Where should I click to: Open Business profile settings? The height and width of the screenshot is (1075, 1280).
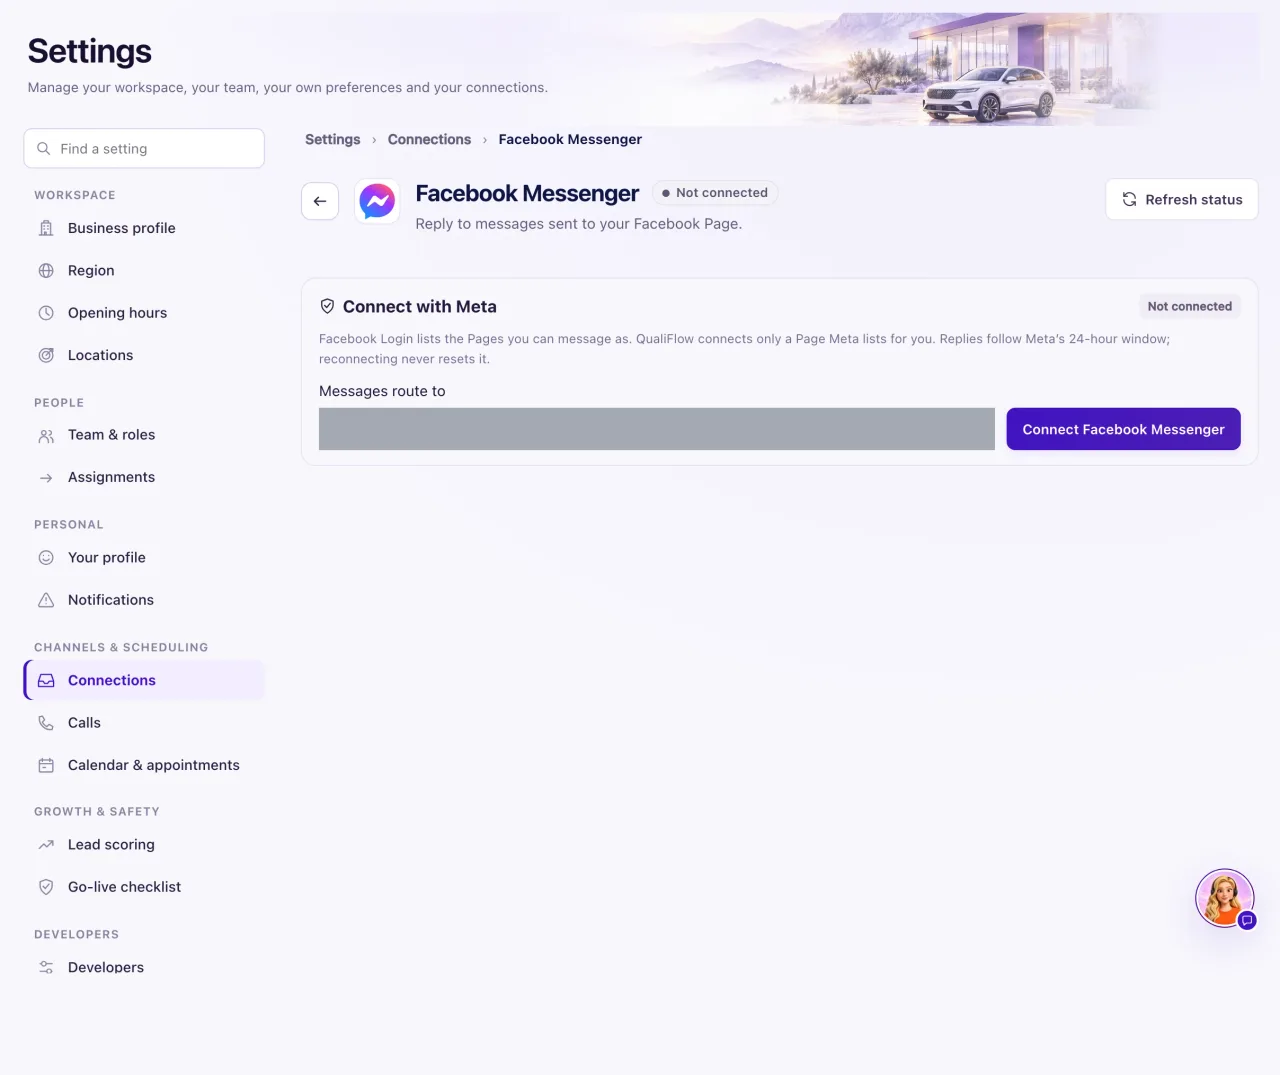tap(144, 228)
